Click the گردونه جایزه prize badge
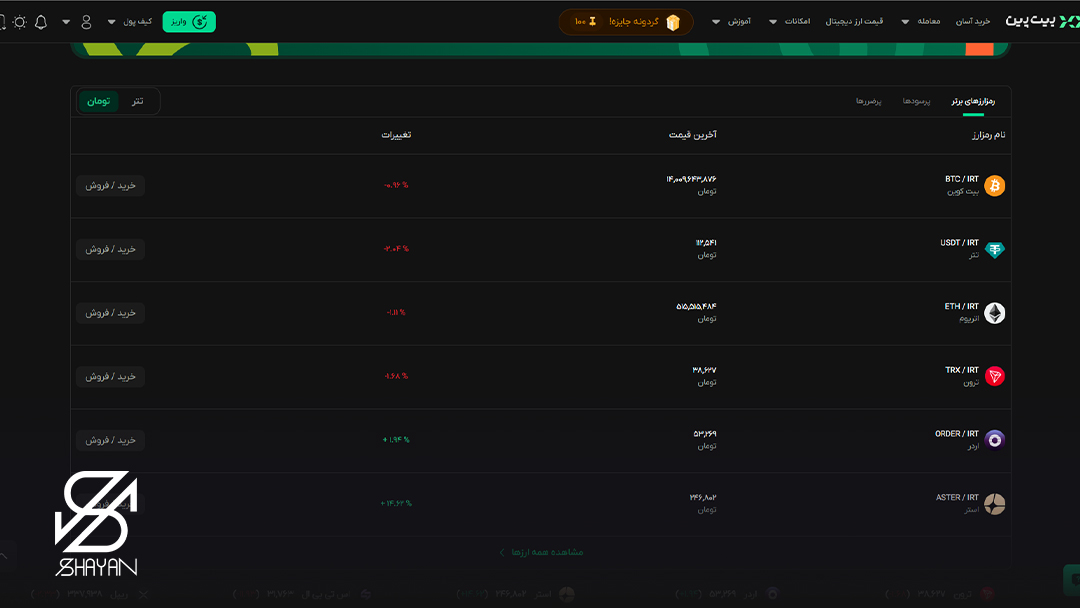 coord(625,20)
